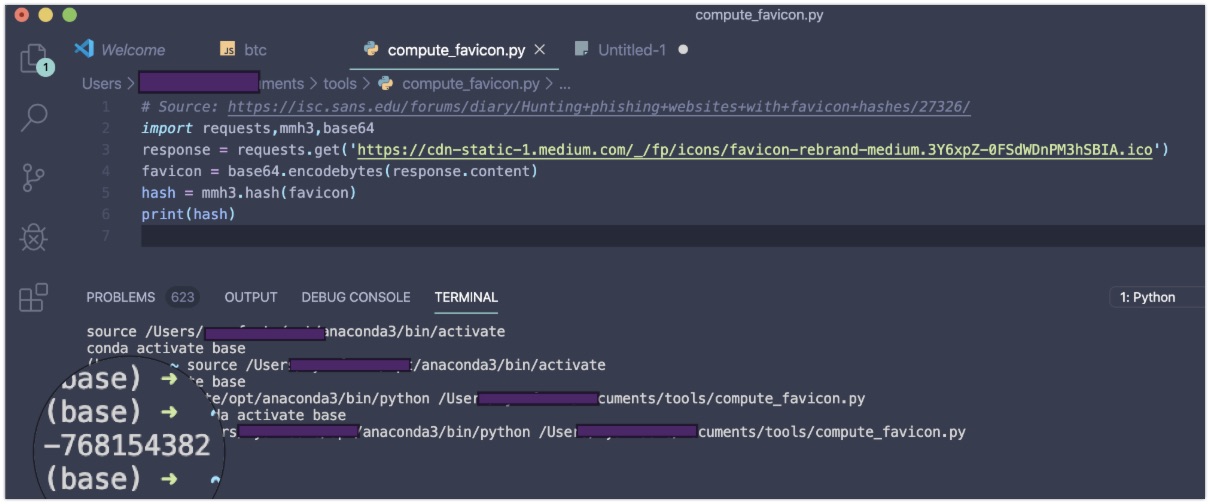
Task: Click the Python icon on compute_favicon.py tab
Action: point(372,49)
